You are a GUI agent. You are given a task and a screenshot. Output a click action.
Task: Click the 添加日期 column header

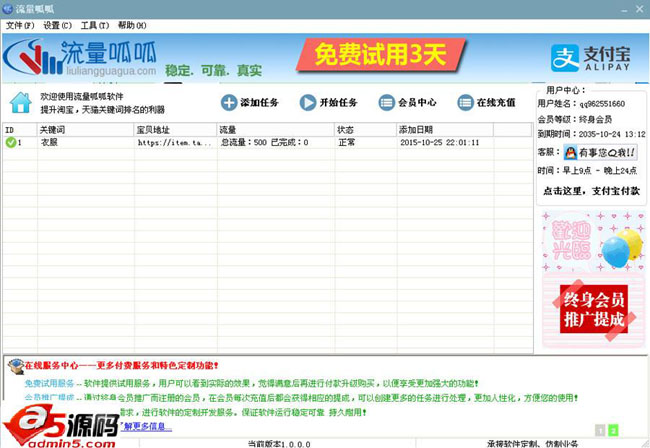tap(445, 130)
